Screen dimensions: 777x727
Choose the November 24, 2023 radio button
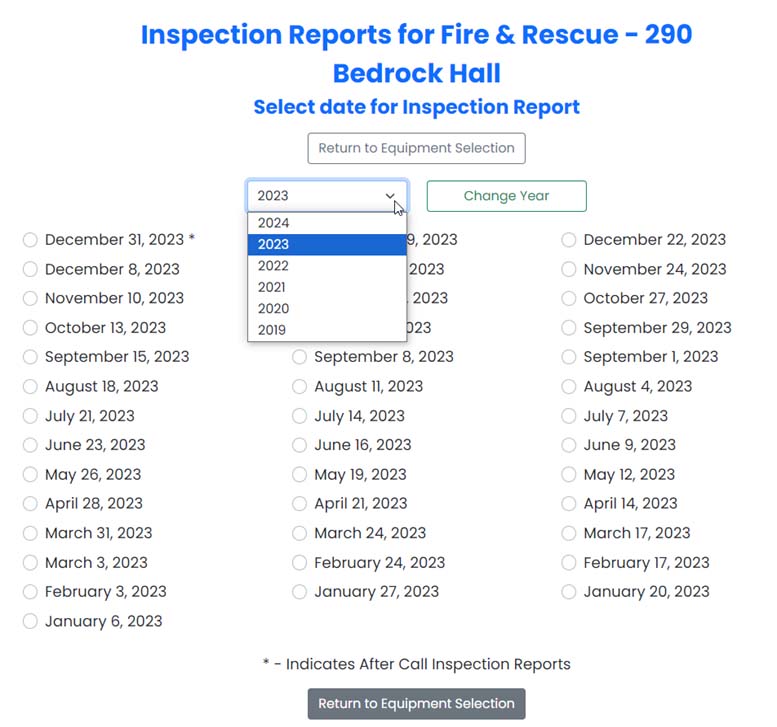pyautogui.click(x=569, y=269)
